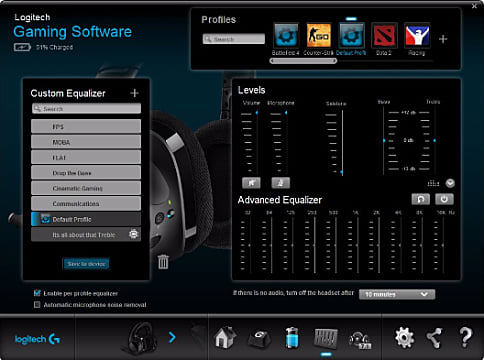Screen dimensions: 484x360
Task: Close the Logitech Gaming Software window
Action: click(475, 6)
